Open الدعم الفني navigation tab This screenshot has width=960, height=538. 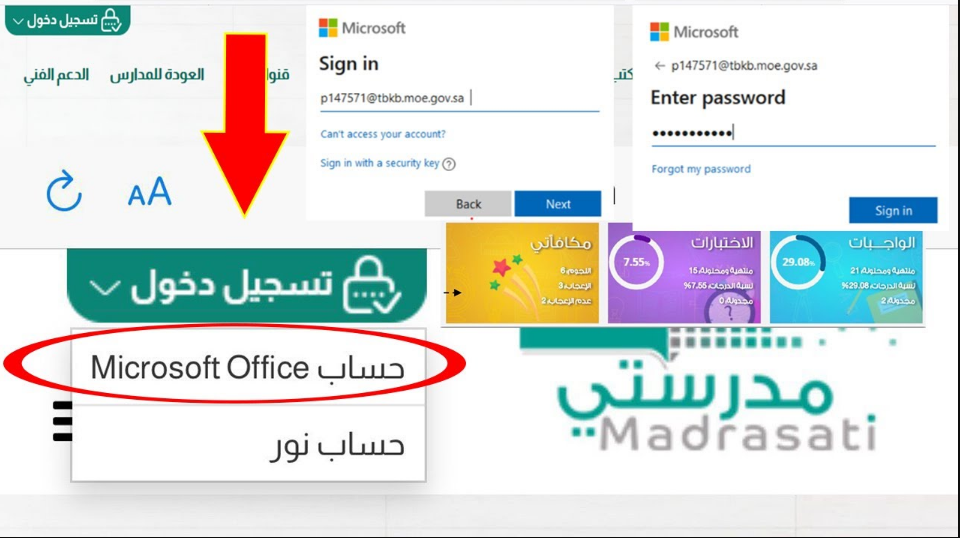coord(56,75)
